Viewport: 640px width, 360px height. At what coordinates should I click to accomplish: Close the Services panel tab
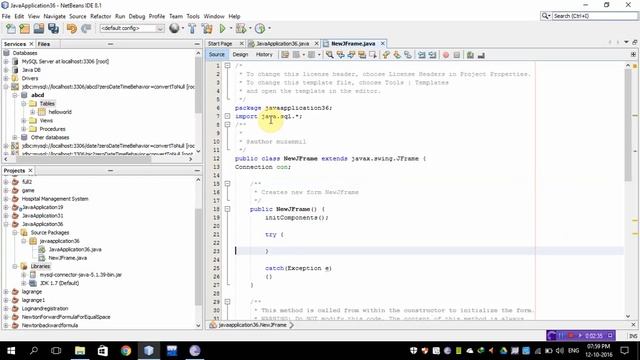(x=31, y=44)
